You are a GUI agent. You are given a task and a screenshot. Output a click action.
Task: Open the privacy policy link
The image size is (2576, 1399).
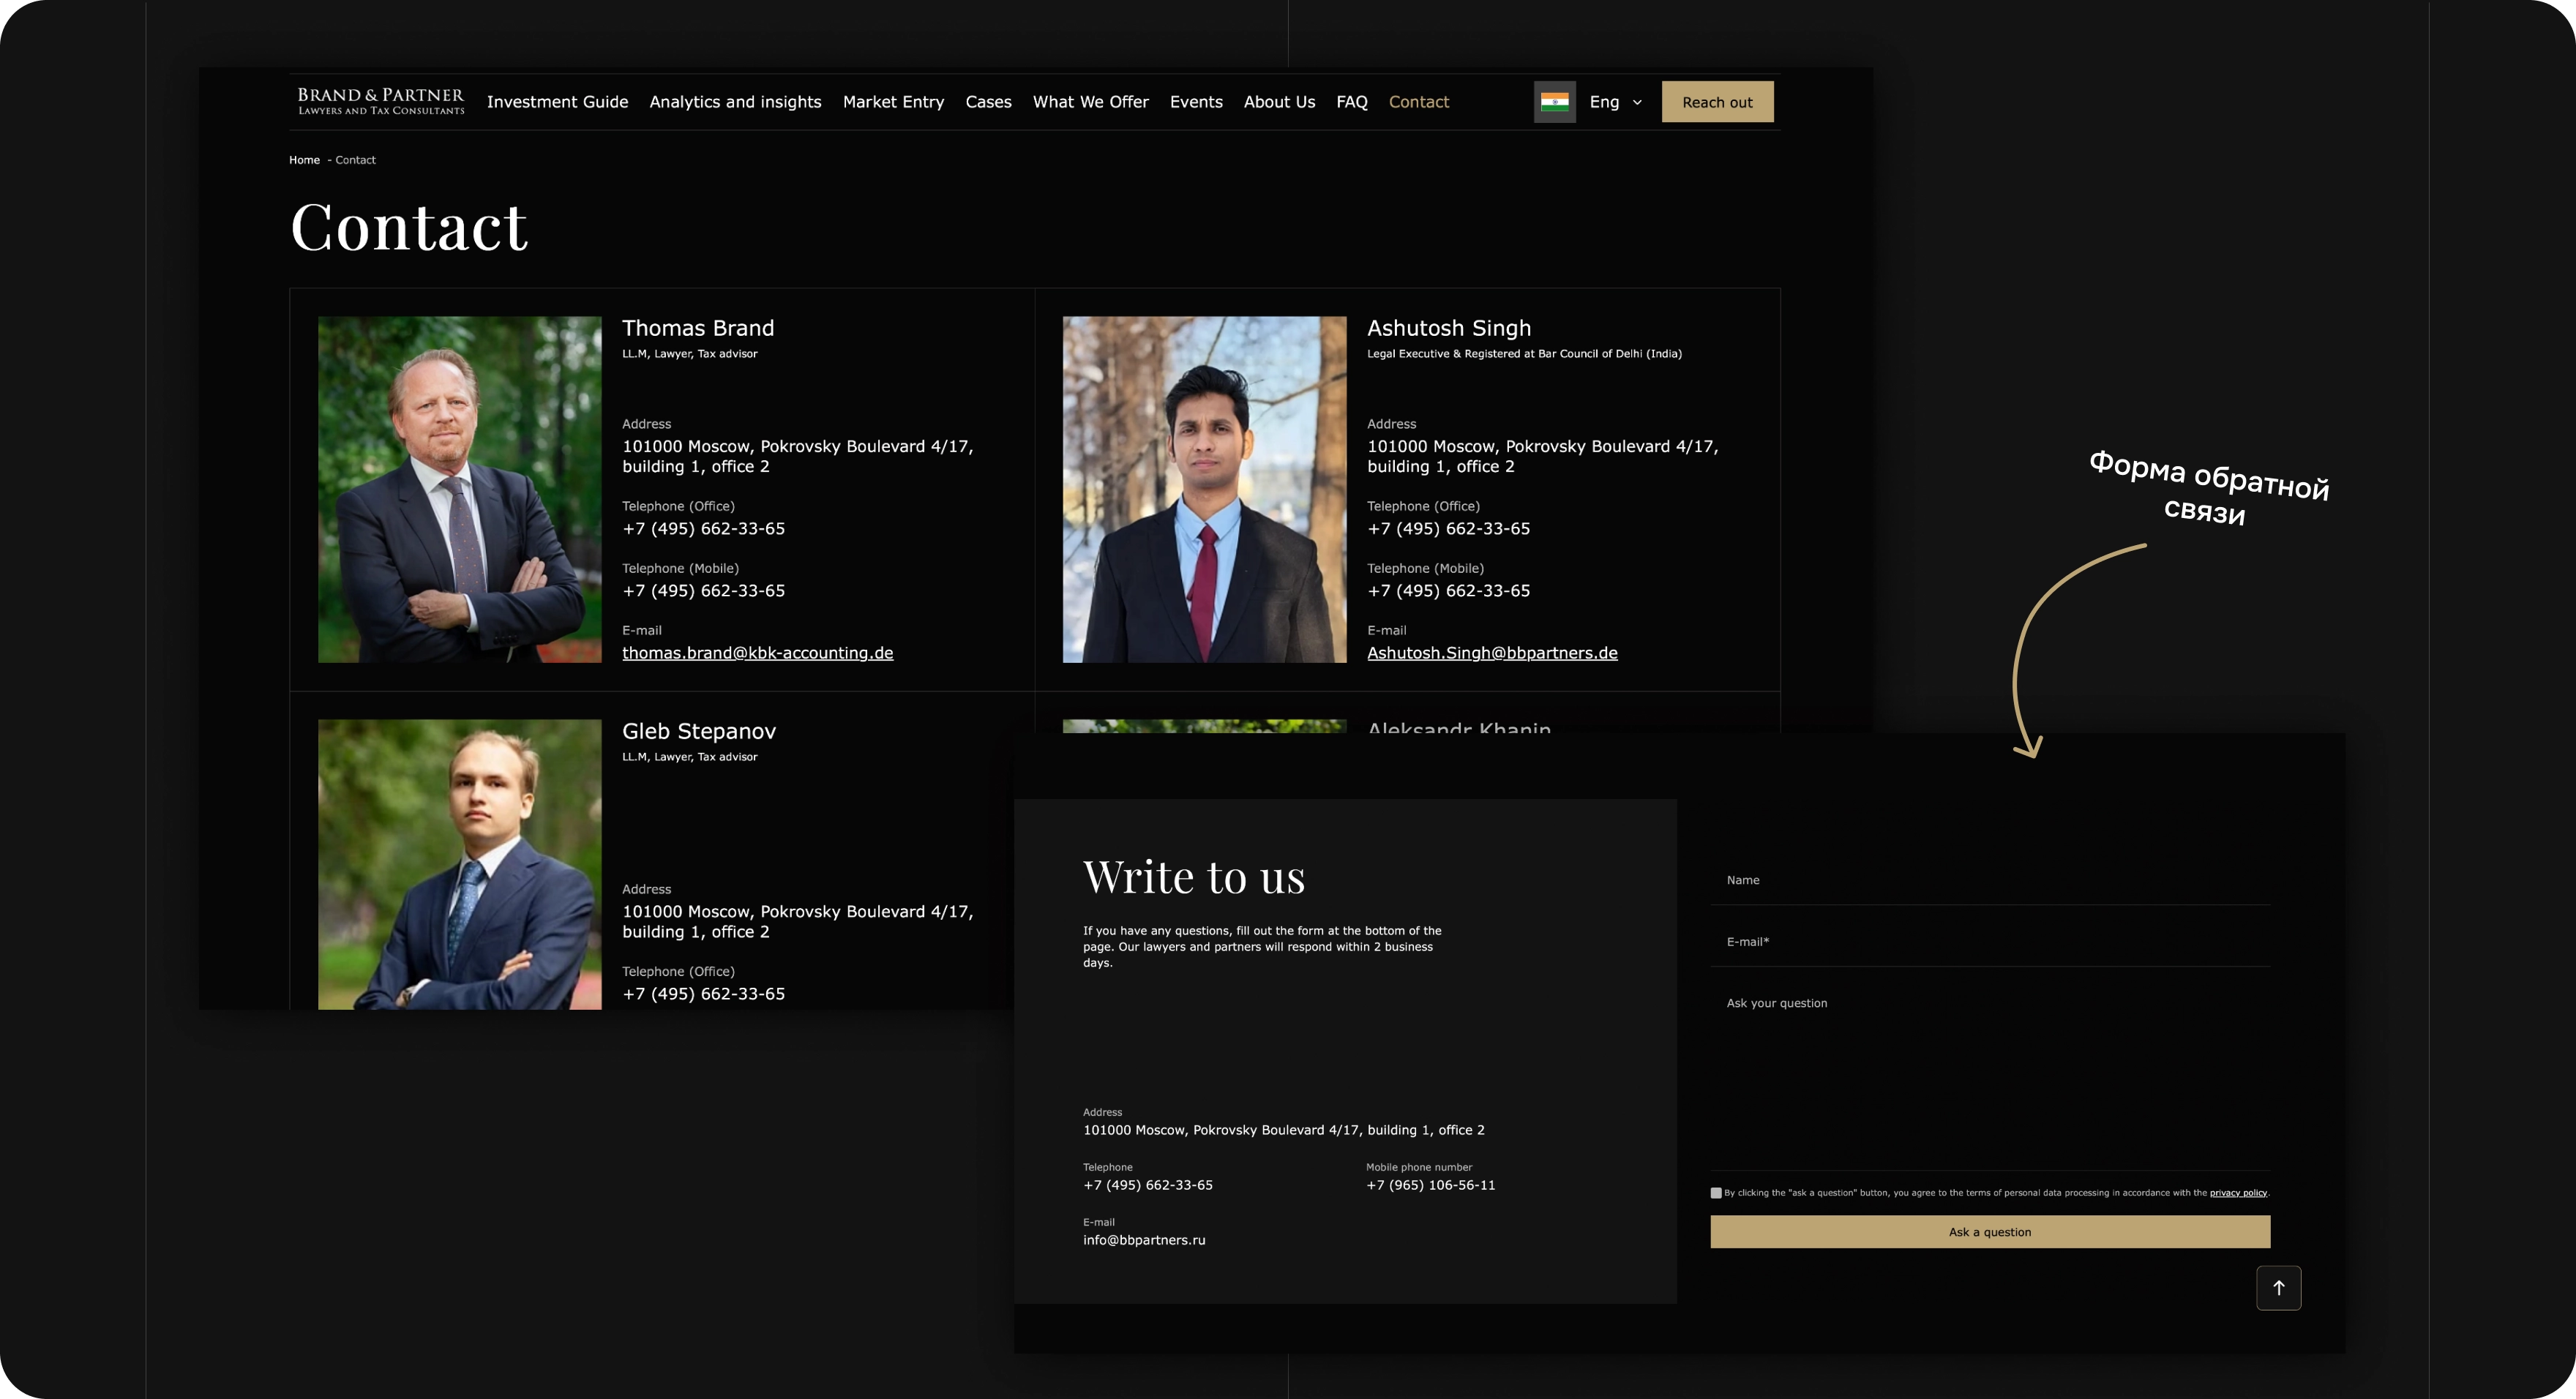pos(2238,1193)
